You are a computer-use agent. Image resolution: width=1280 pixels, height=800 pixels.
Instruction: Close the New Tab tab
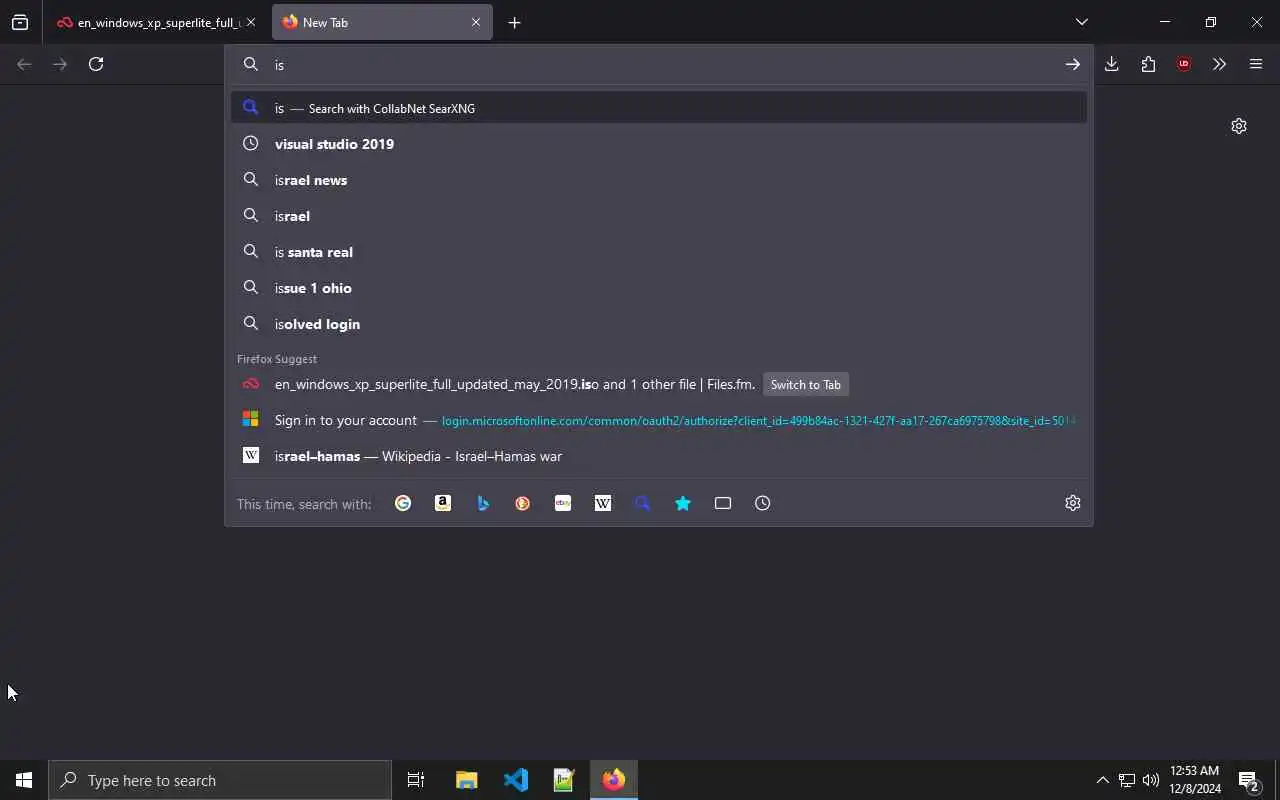[476, 22]
